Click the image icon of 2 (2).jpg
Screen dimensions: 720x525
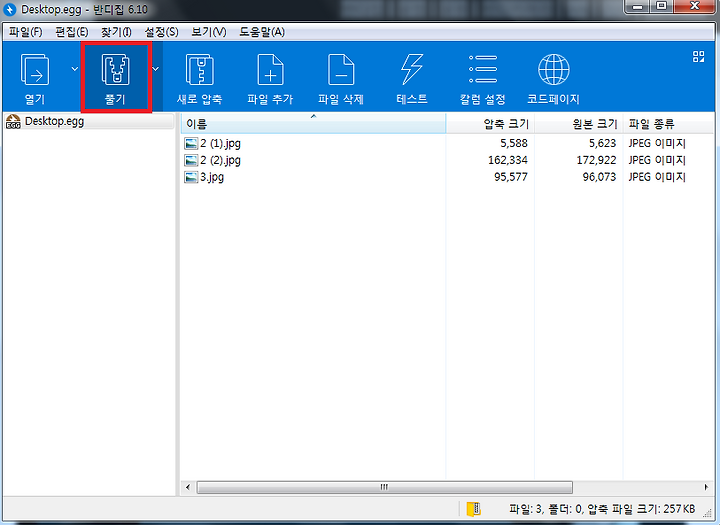click(191, 160)
